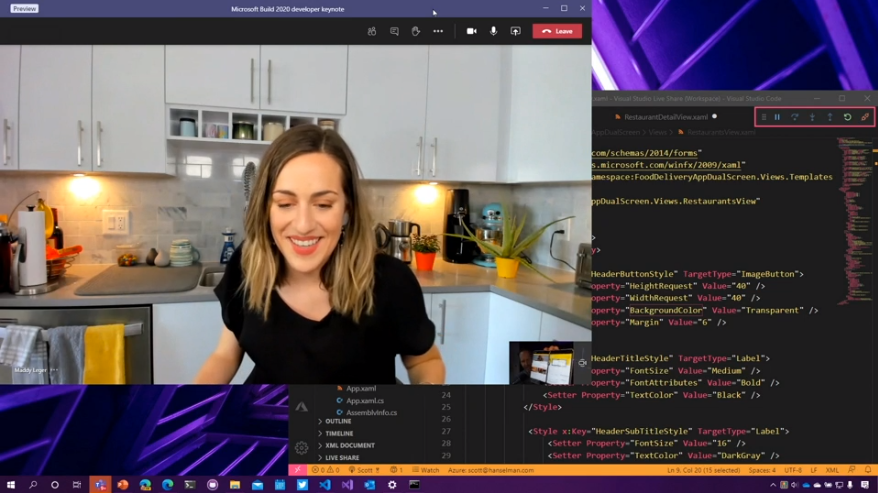Viewport: 878px width, 493px height.
Task: Expand the OUTLINE section
Action: point(338,421)
